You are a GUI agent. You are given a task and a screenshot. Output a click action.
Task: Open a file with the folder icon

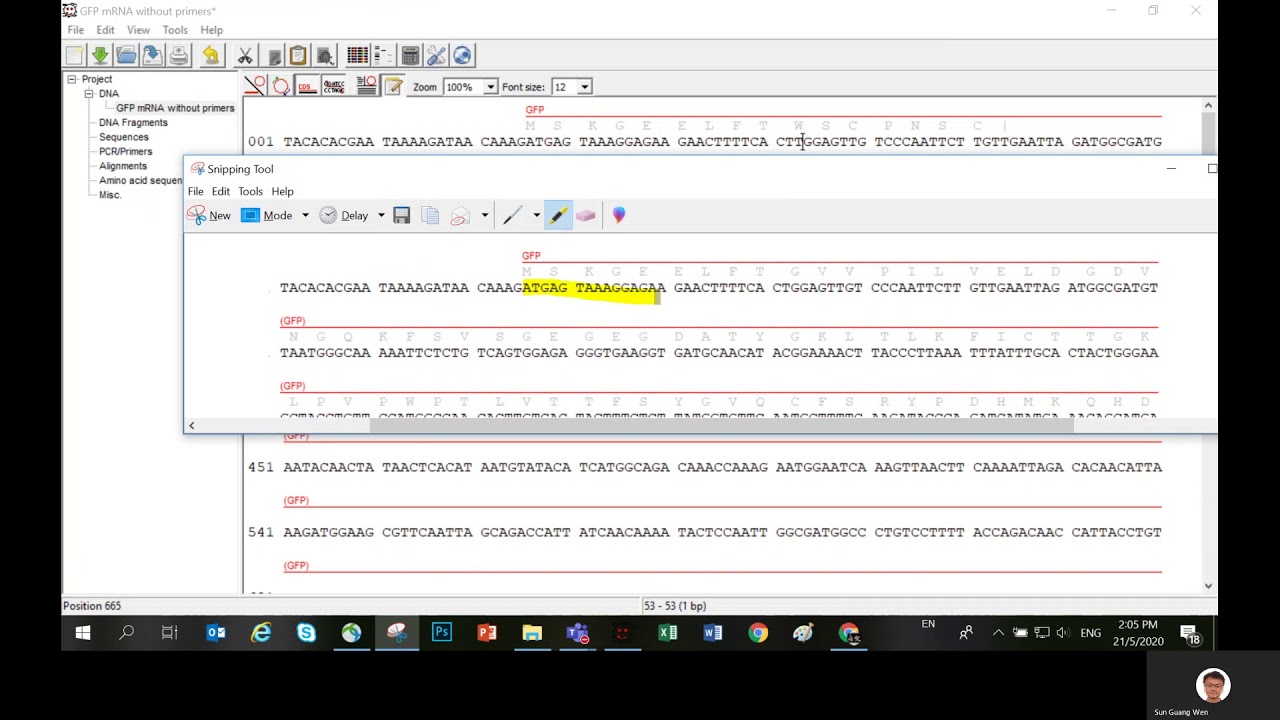[x=126, y=56]
